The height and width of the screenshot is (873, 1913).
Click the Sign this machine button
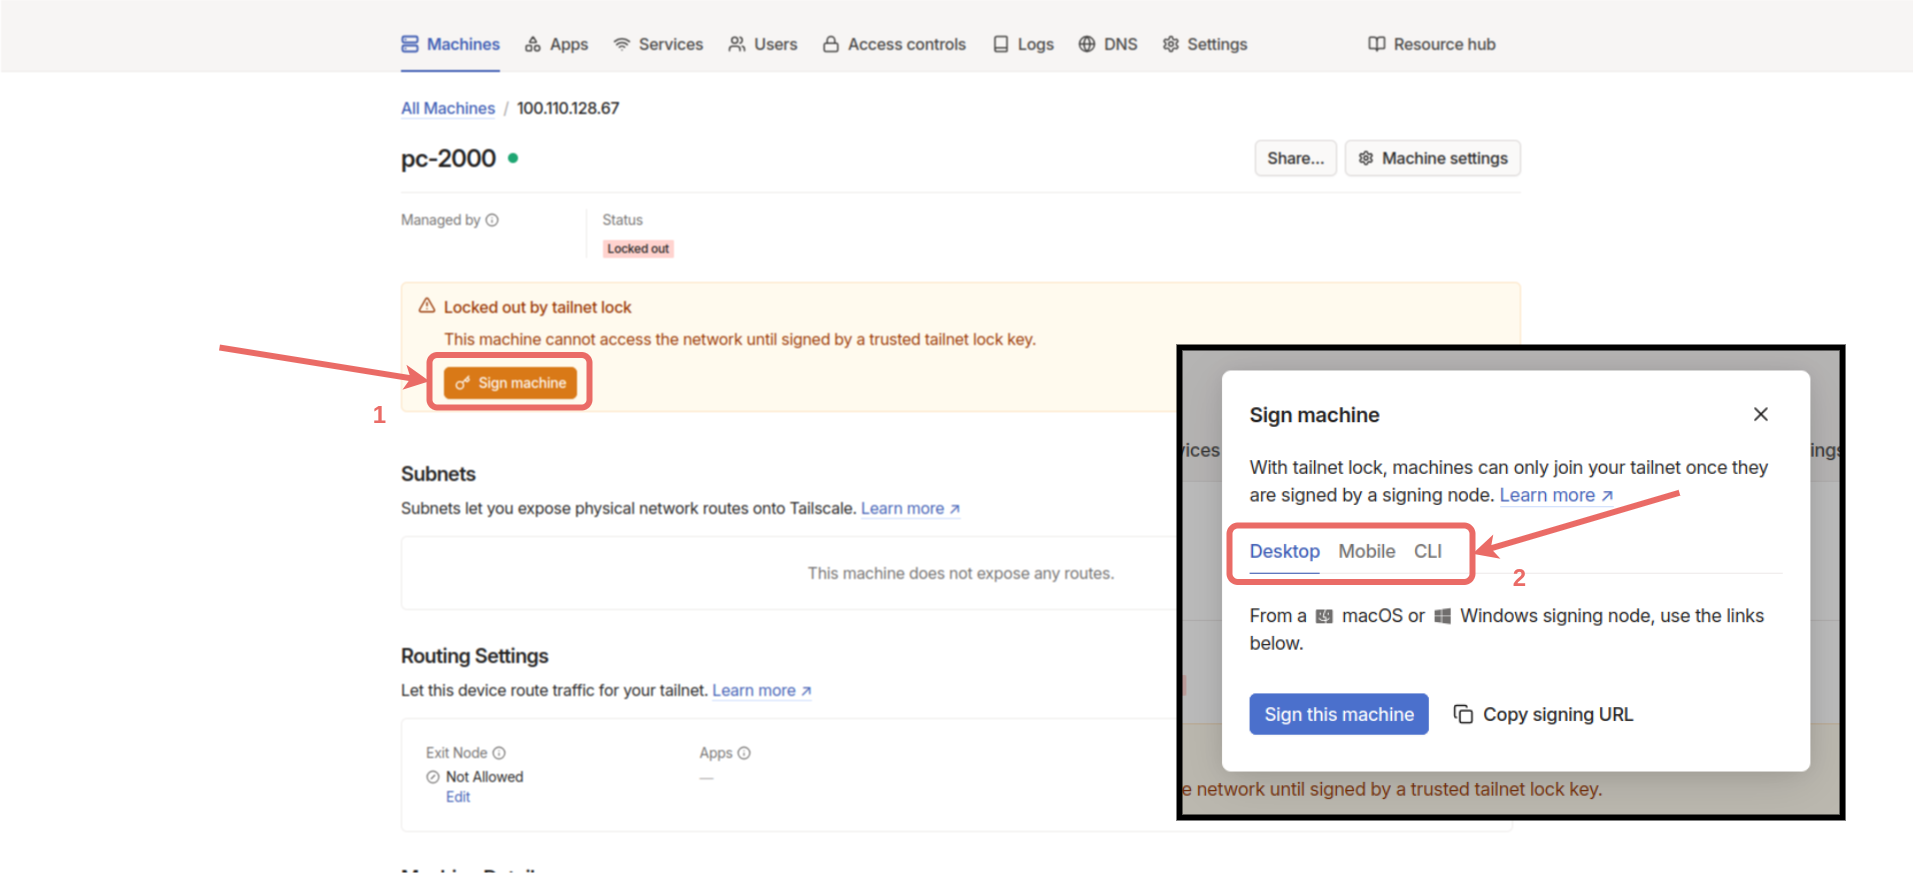tap(1339, 714)
